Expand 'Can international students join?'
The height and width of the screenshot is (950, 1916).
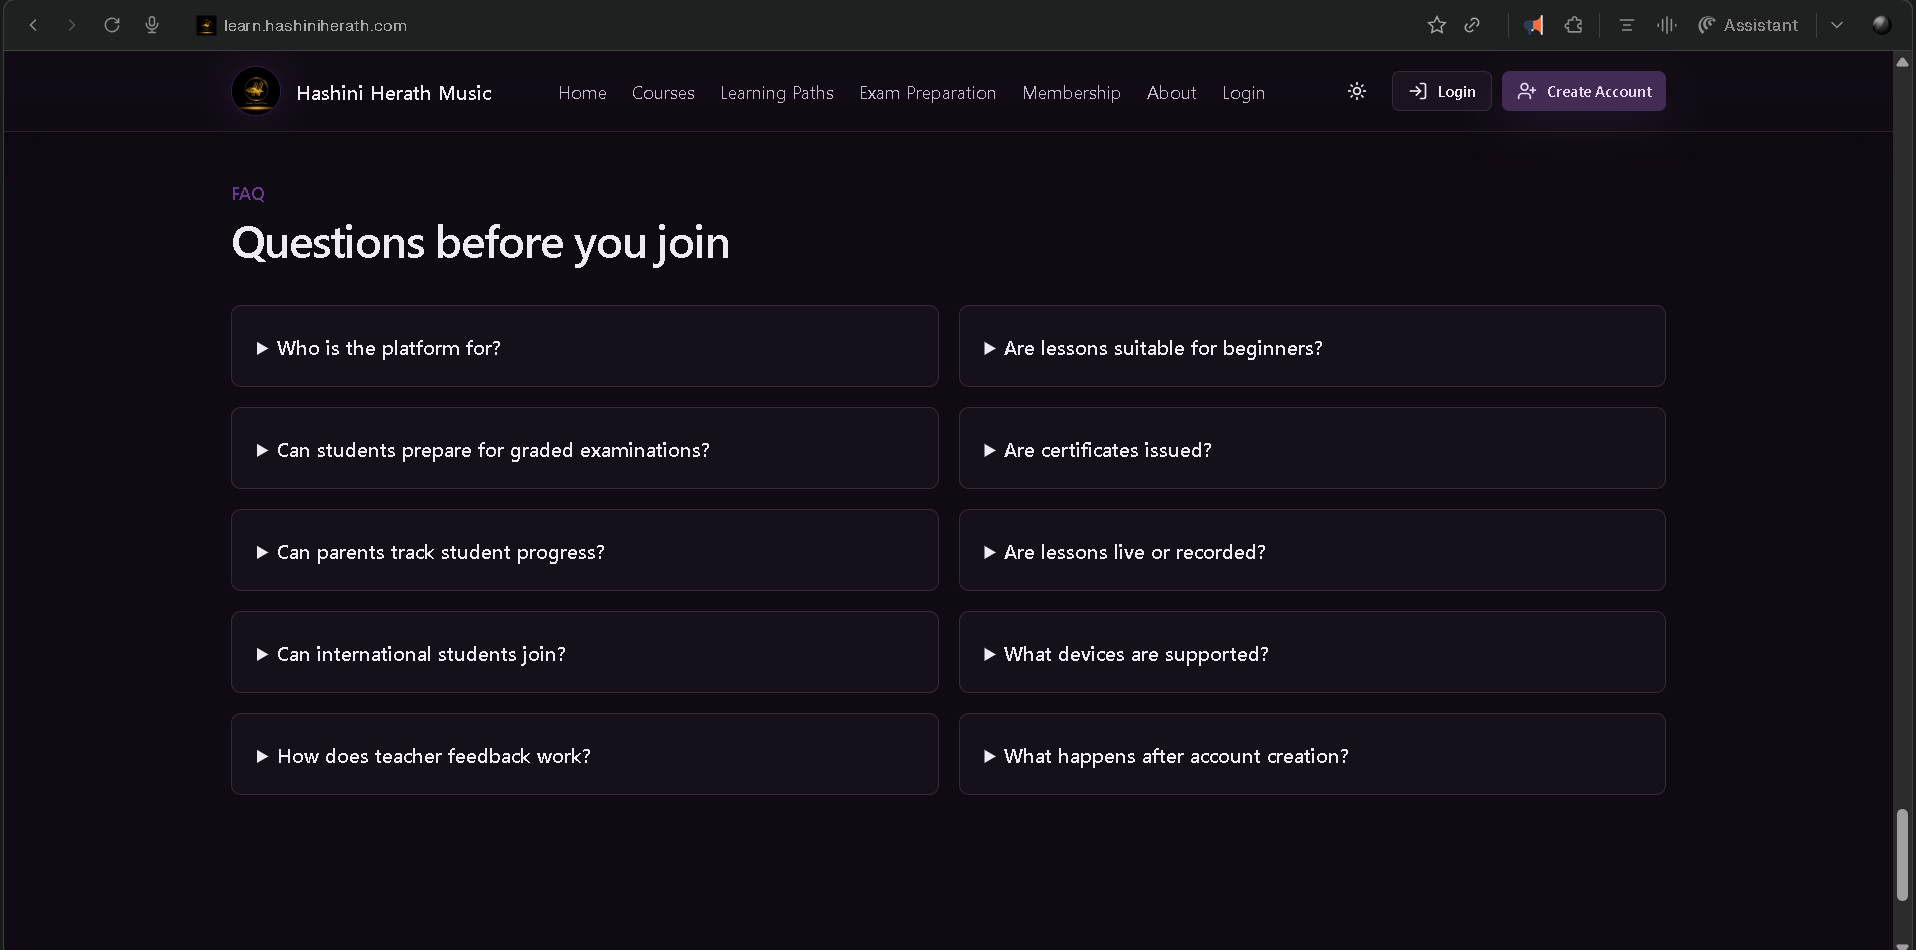[x=584, y=652]
